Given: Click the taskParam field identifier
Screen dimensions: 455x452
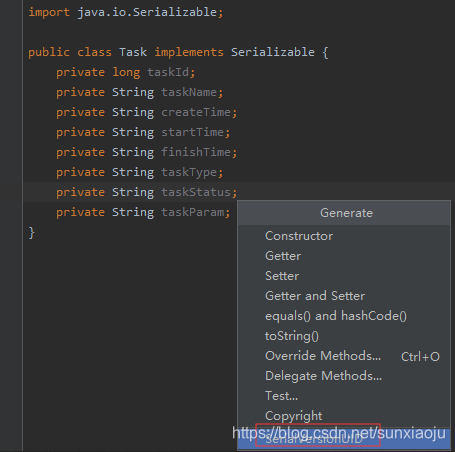Looking at the screenshot, I should (x=193, y=212).
